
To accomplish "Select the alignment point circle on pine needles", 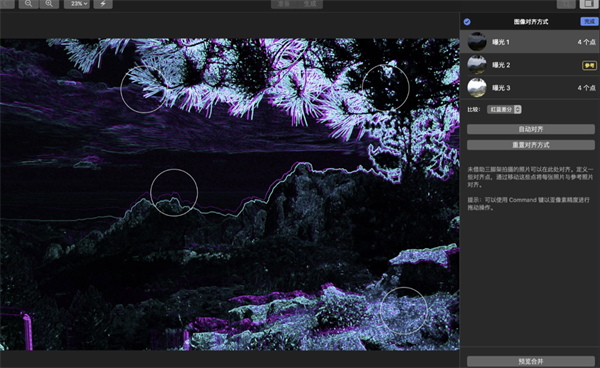I will pos(144,89).
